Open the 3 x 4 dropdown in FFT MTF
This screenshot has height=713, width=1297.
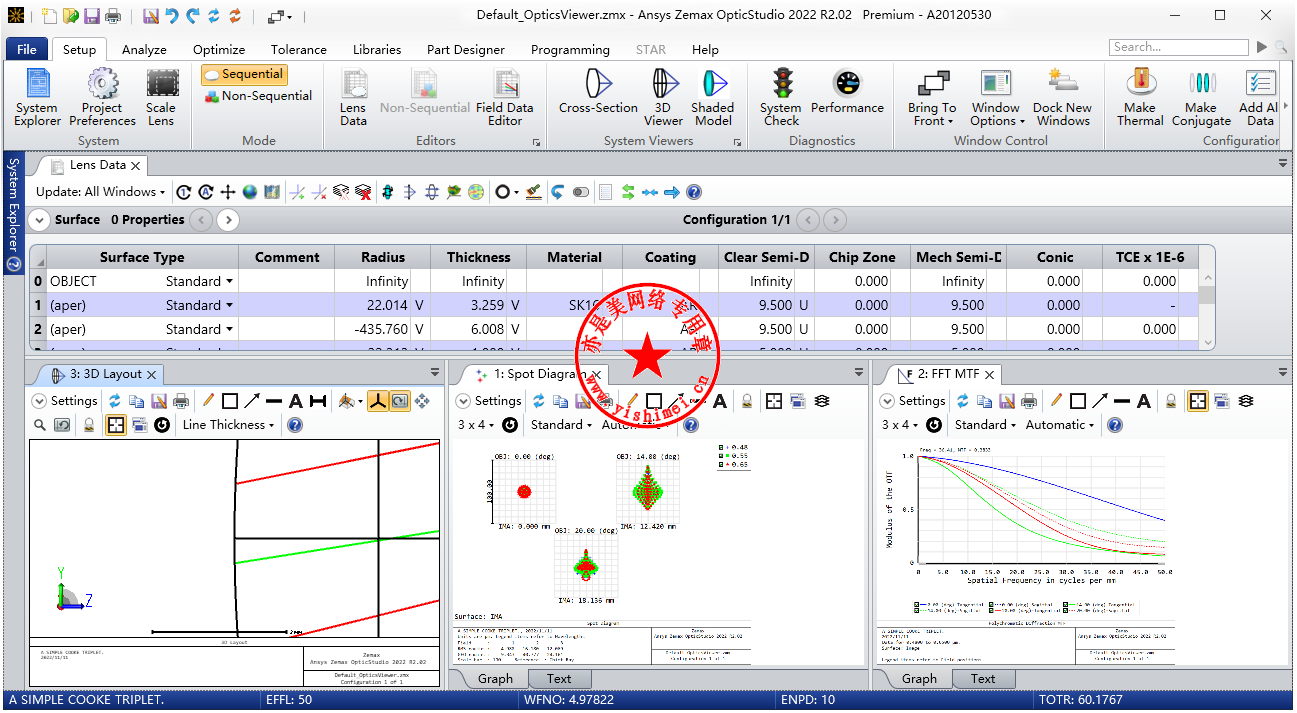click(899, 425)
